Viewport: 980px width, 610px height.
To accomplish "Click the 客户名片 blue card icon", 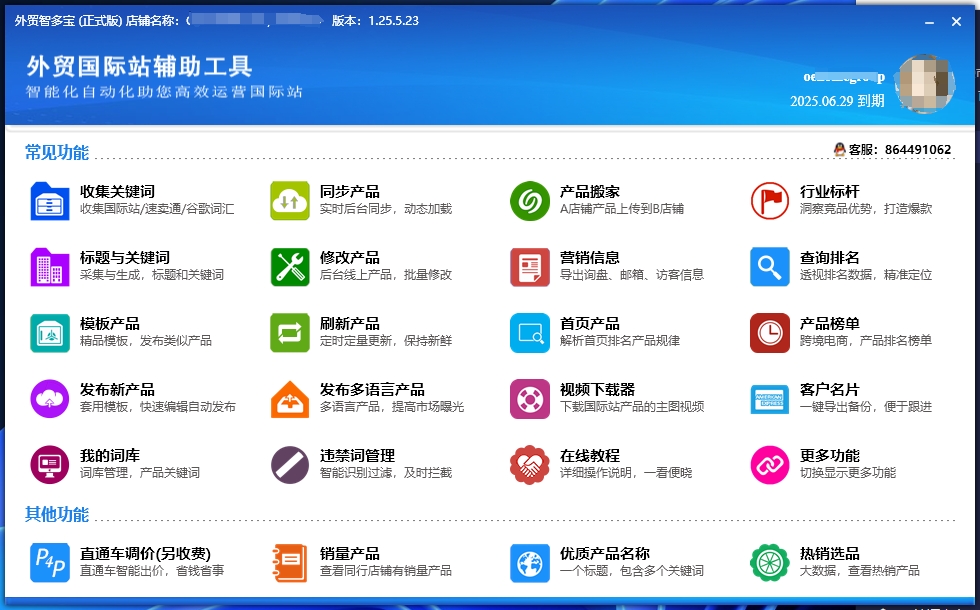I will 770,399.
